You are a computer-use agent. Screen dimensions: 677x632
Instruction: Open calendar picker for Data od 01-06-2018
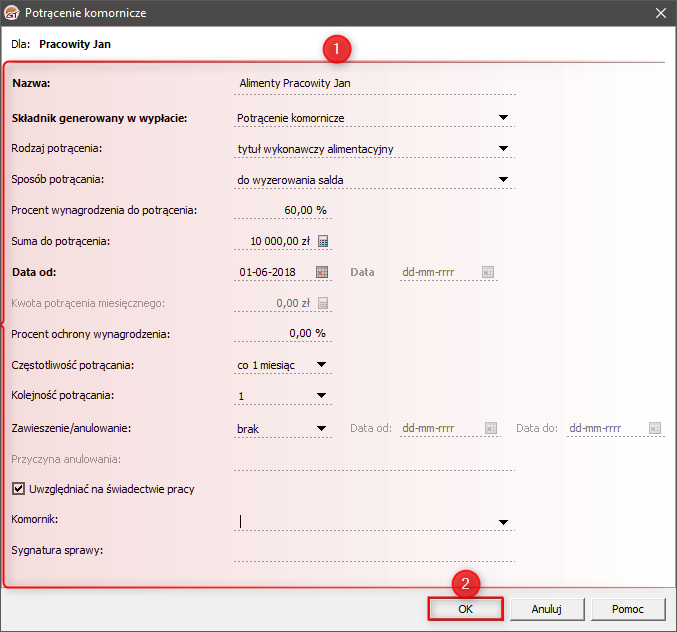[x=322, y=272]
